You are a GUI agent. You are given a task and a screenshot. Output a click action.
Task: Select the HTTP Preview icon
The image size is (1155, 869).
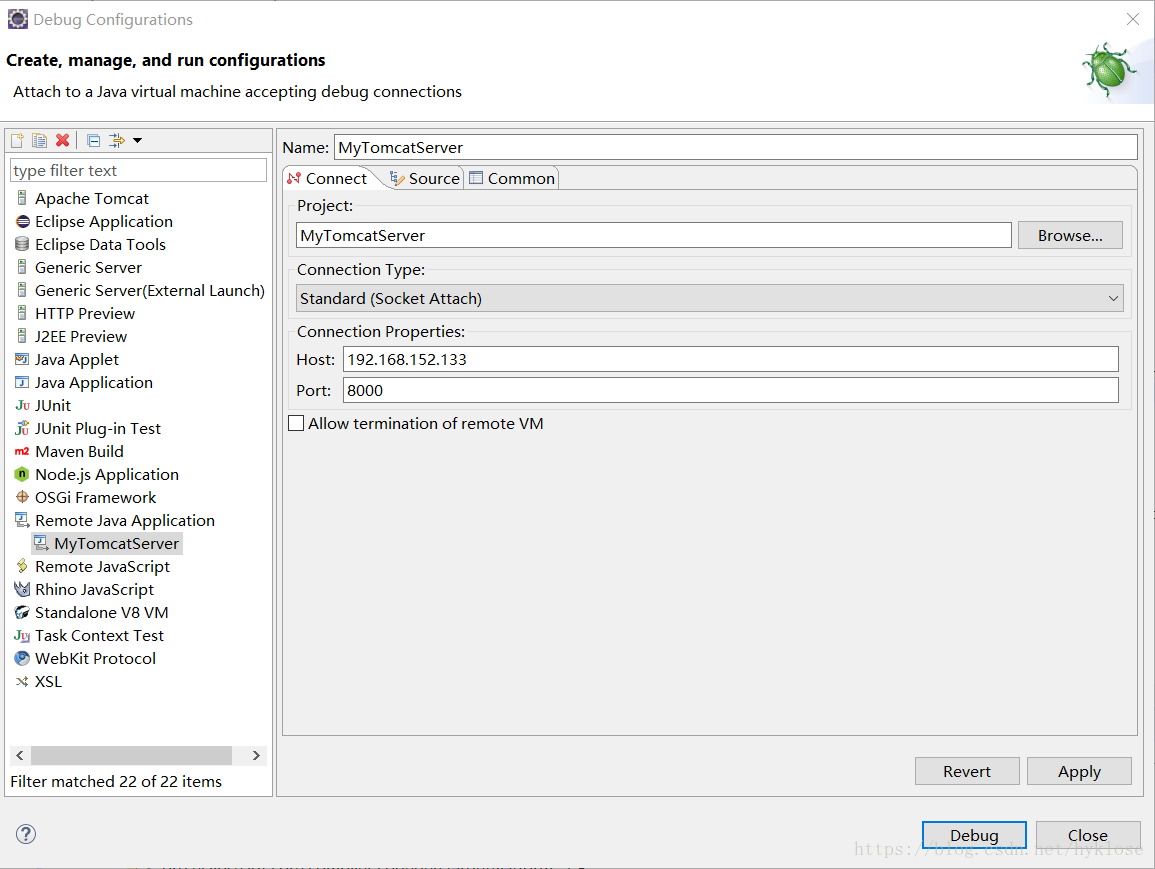22,313
